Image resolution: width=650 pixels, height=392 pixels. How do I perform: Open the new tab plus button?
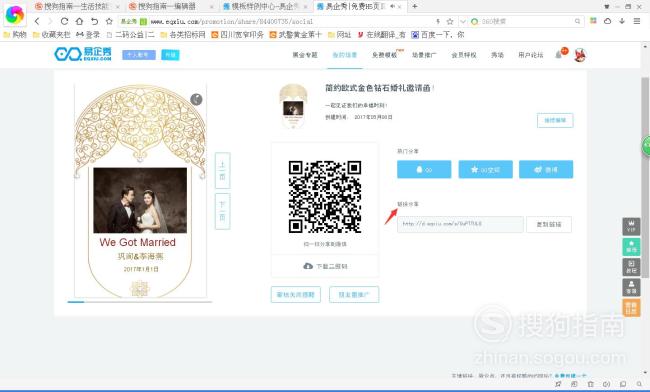(x=414, y=6)
